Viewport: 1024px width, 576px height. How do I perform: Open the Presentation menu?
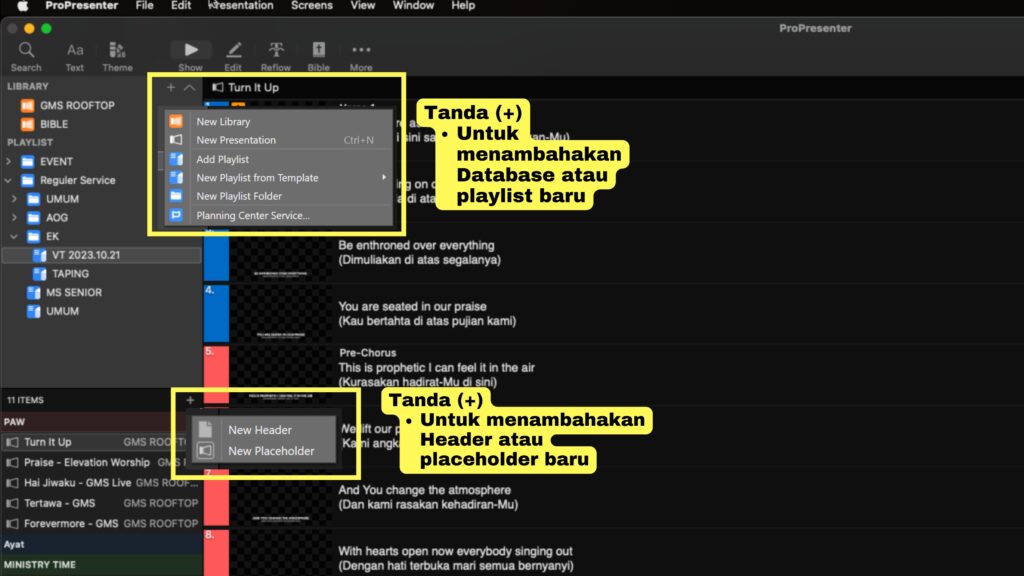coord(240,6)
